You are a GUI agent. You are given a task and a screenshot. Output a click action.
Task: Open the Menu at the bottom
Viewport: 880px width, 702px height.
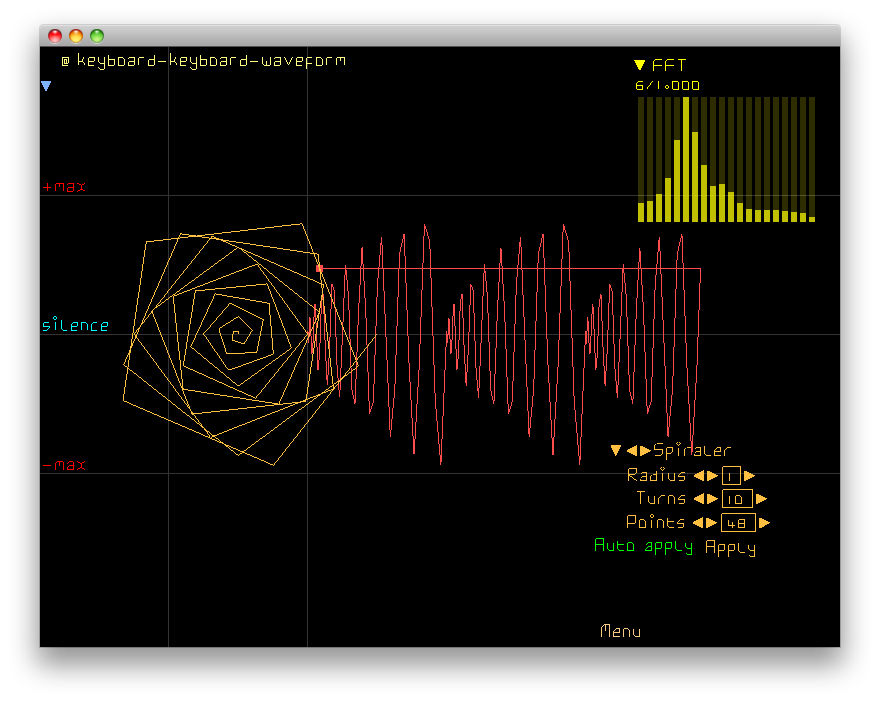[x=620, y=631]
